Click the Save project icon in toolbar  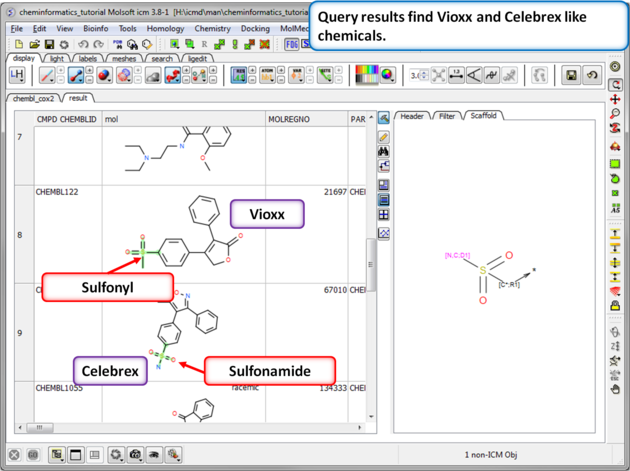[x=49, y=45]
